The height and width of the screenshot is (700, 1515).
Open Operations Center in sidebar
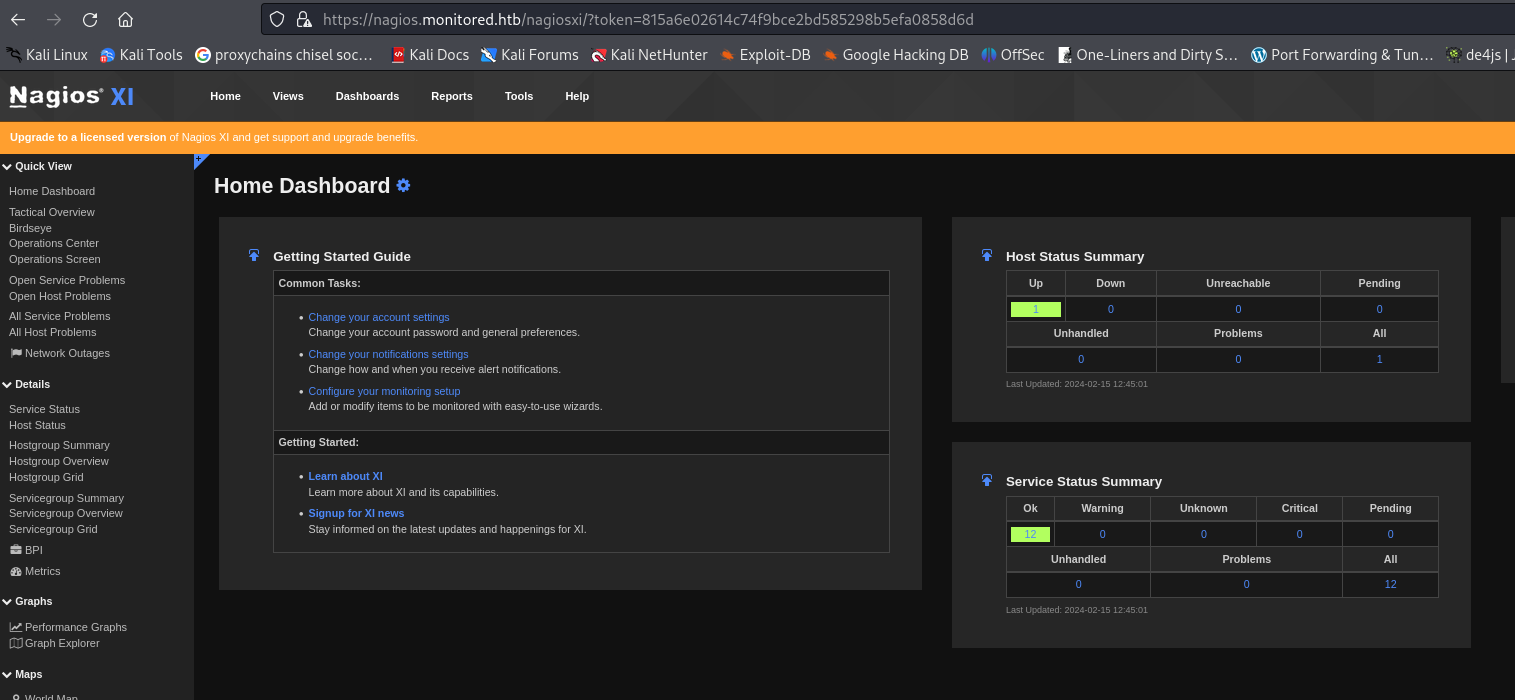click(x=54, y=243)
